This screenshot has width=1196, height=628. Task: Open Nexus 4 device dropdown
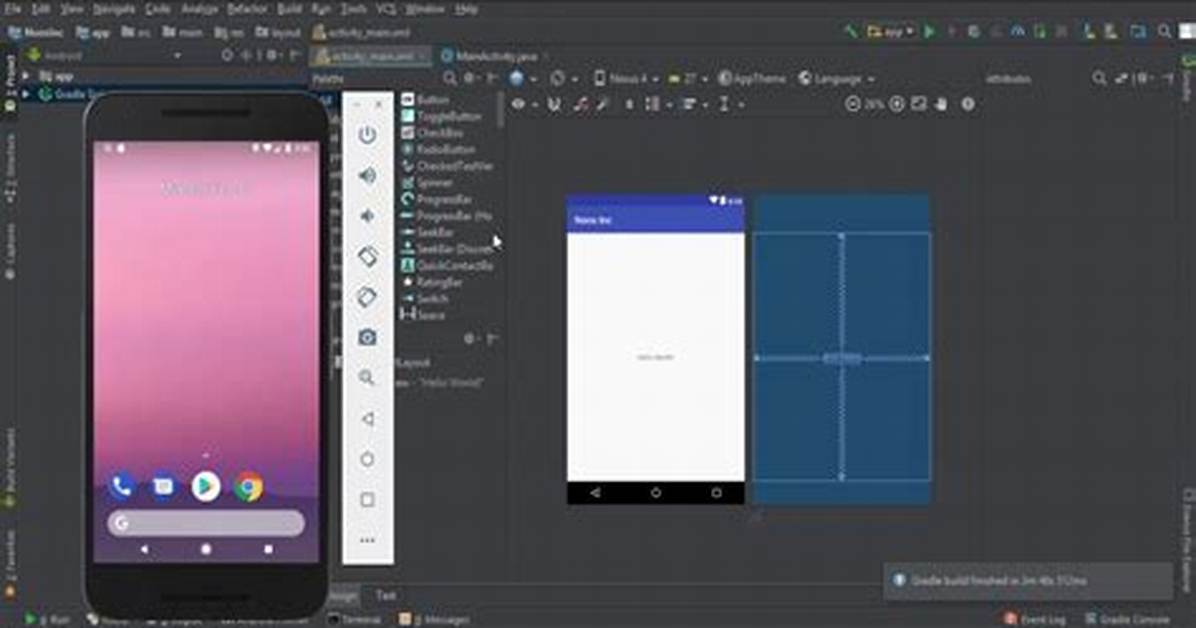pos(626,79)
